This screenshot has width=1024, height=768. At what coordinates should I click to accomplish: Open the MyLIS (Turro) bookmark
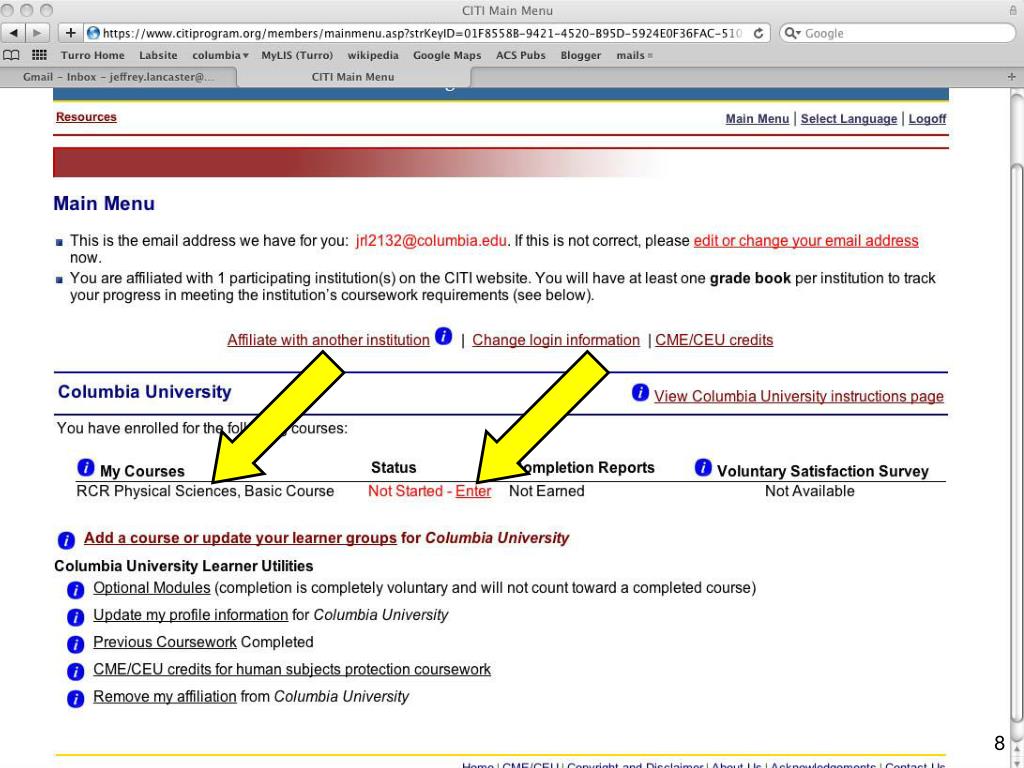coord(297,56)
